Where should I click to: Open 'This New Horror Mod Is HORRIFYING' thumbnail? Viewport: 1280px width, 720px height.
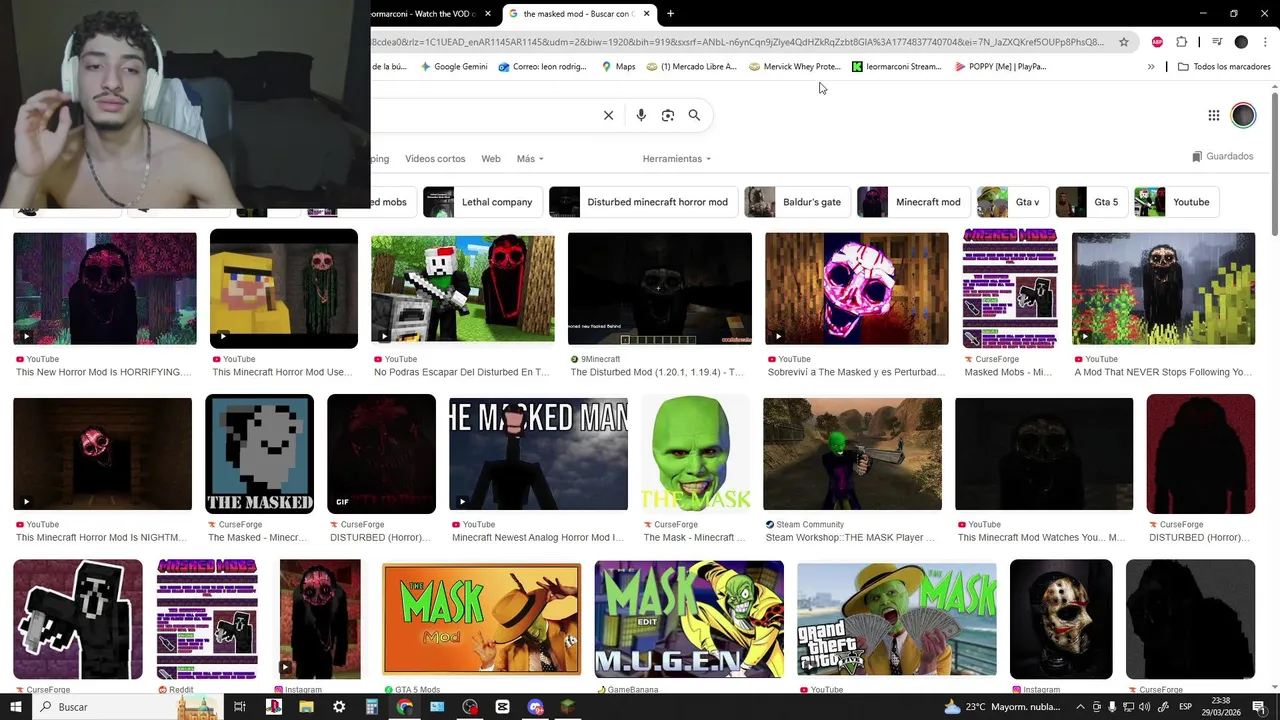click(x=105, y=289)
